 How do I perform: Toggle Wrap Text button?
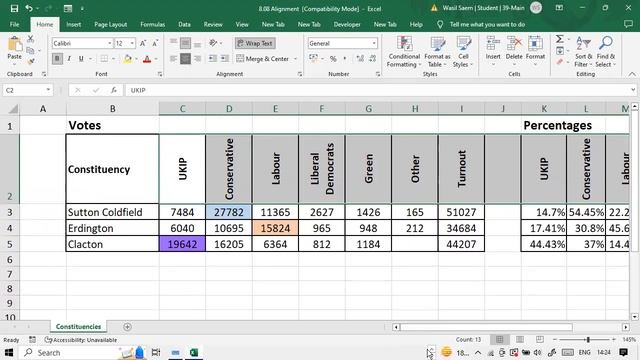point(256,43)
